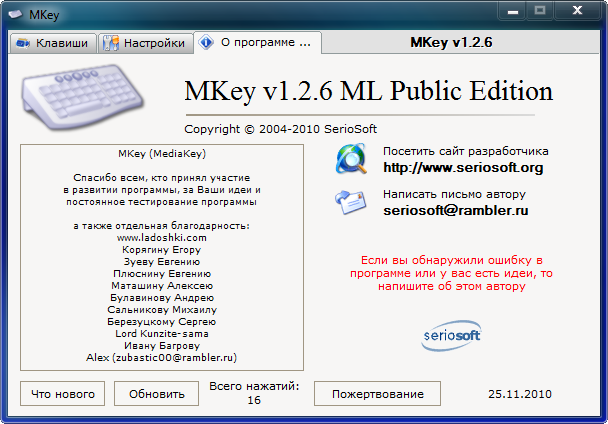Click the text www.ladoshki.com
Viewport: 608px width, 424px height.
[162, 237]
